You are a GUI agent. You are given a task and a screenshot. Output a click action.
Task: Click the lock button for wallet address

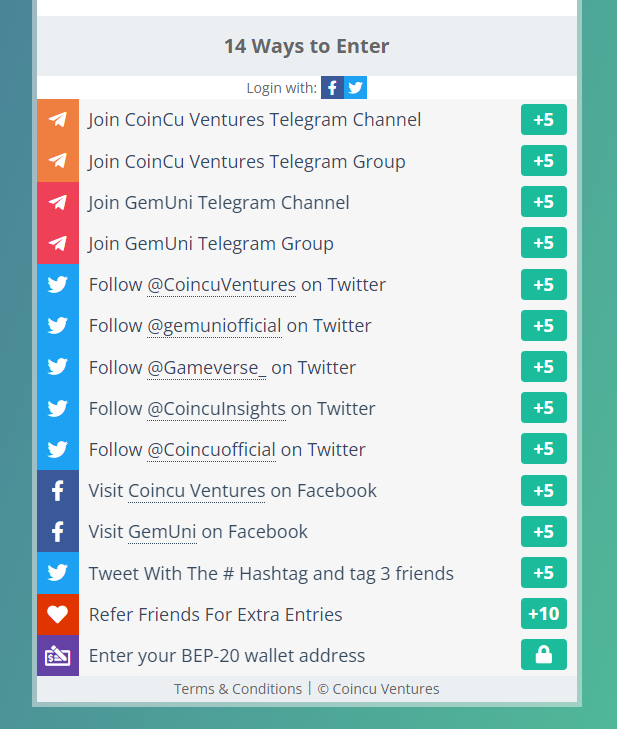tap(543, 655)
